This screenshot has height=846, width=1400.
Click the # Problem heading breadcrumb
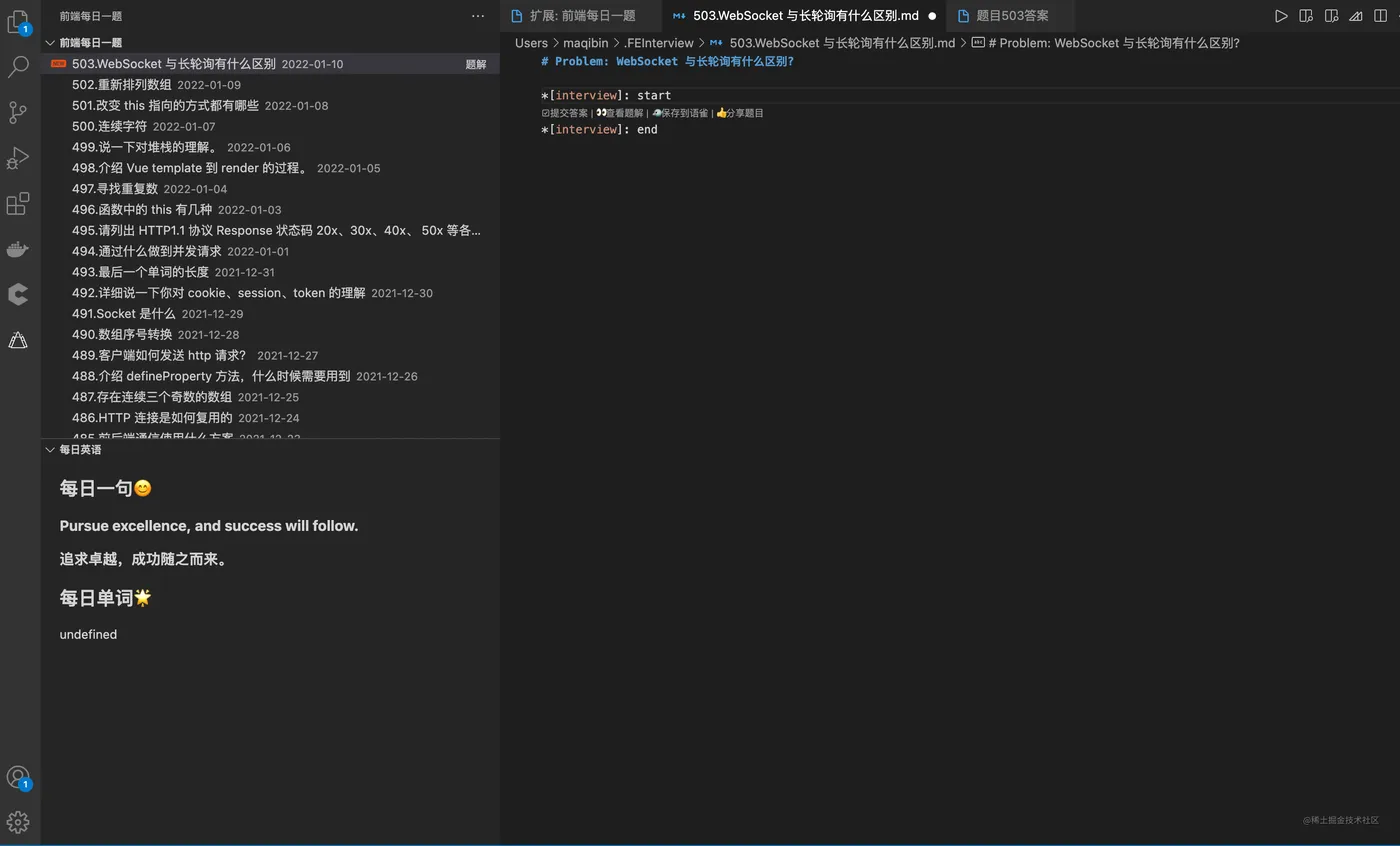[x=1105, y=43]
